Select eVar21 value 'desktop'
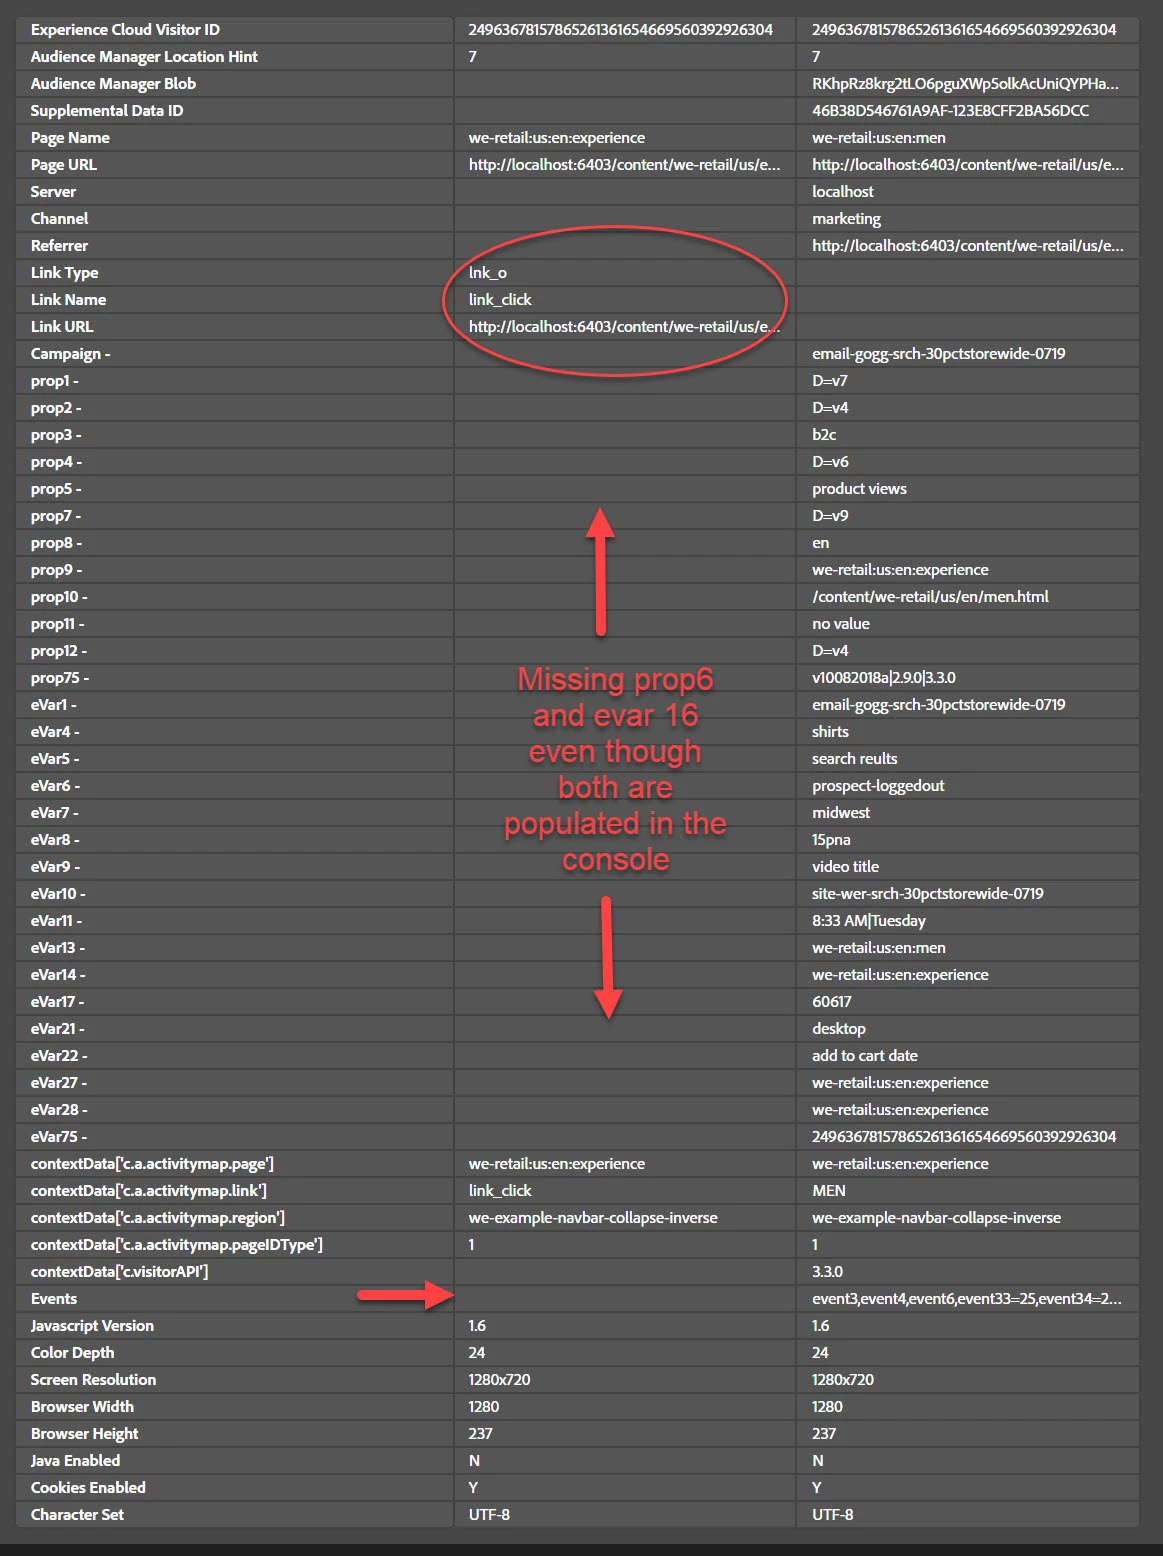 [838, 1029]
